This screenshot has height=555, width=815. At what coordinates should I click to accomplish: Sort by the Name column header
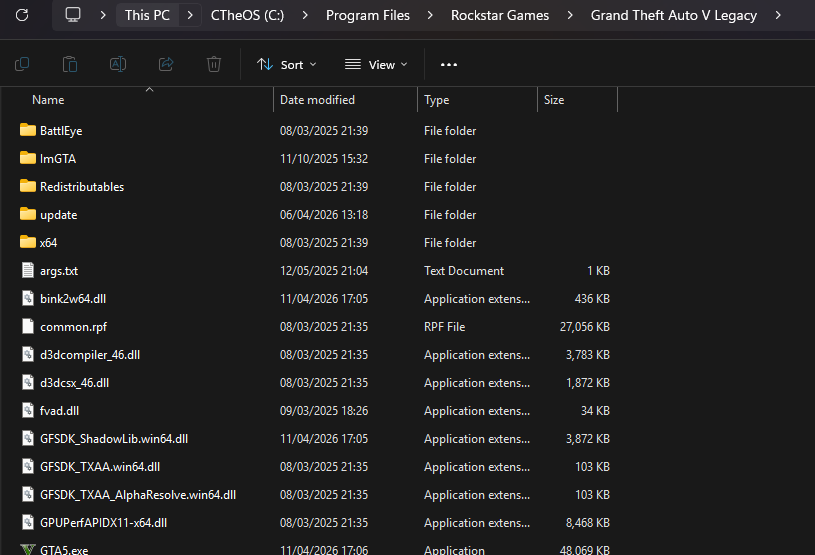48,100
